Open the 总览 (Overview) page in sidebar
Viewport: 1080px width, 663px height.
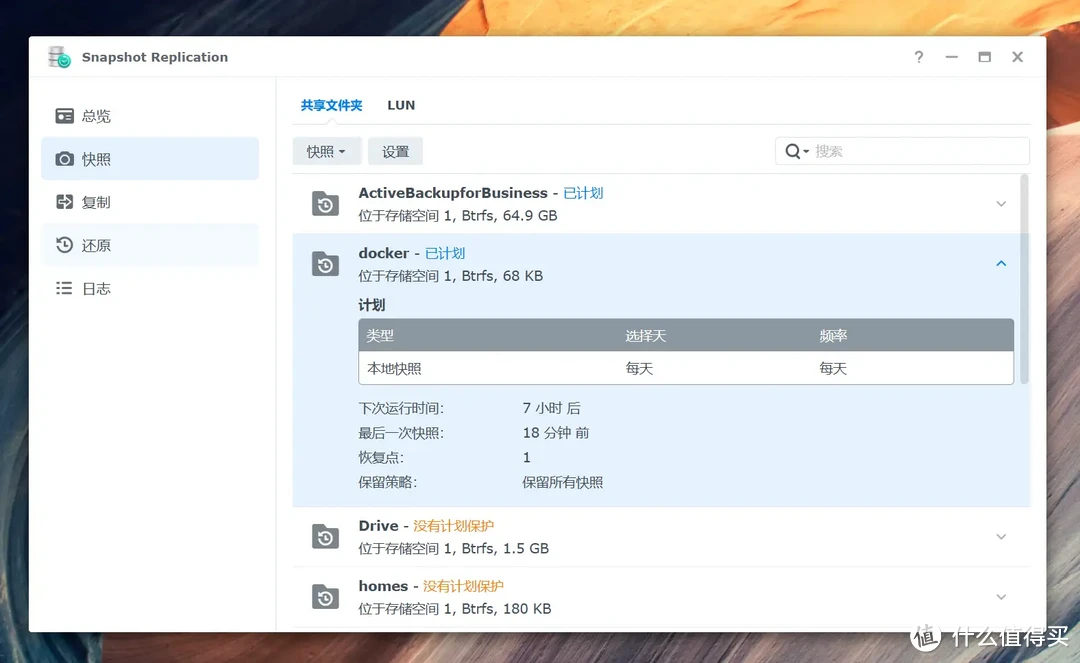tap(95, 115)
